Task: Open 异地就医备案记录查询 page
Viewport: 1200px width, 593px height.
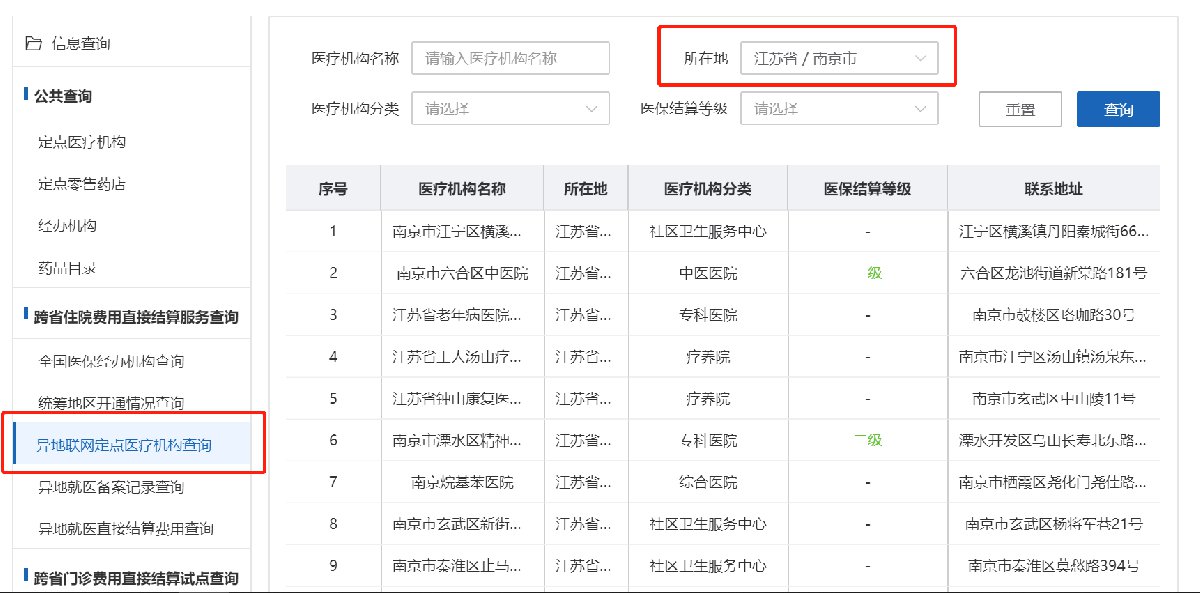Action: coord(111,487)
